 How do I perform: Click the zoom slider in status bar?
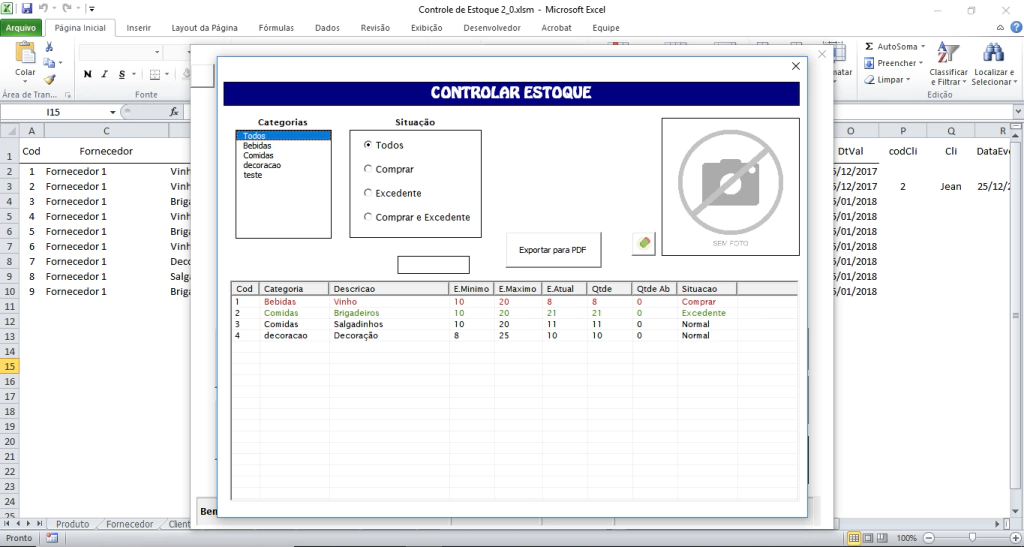pos(970,538)
